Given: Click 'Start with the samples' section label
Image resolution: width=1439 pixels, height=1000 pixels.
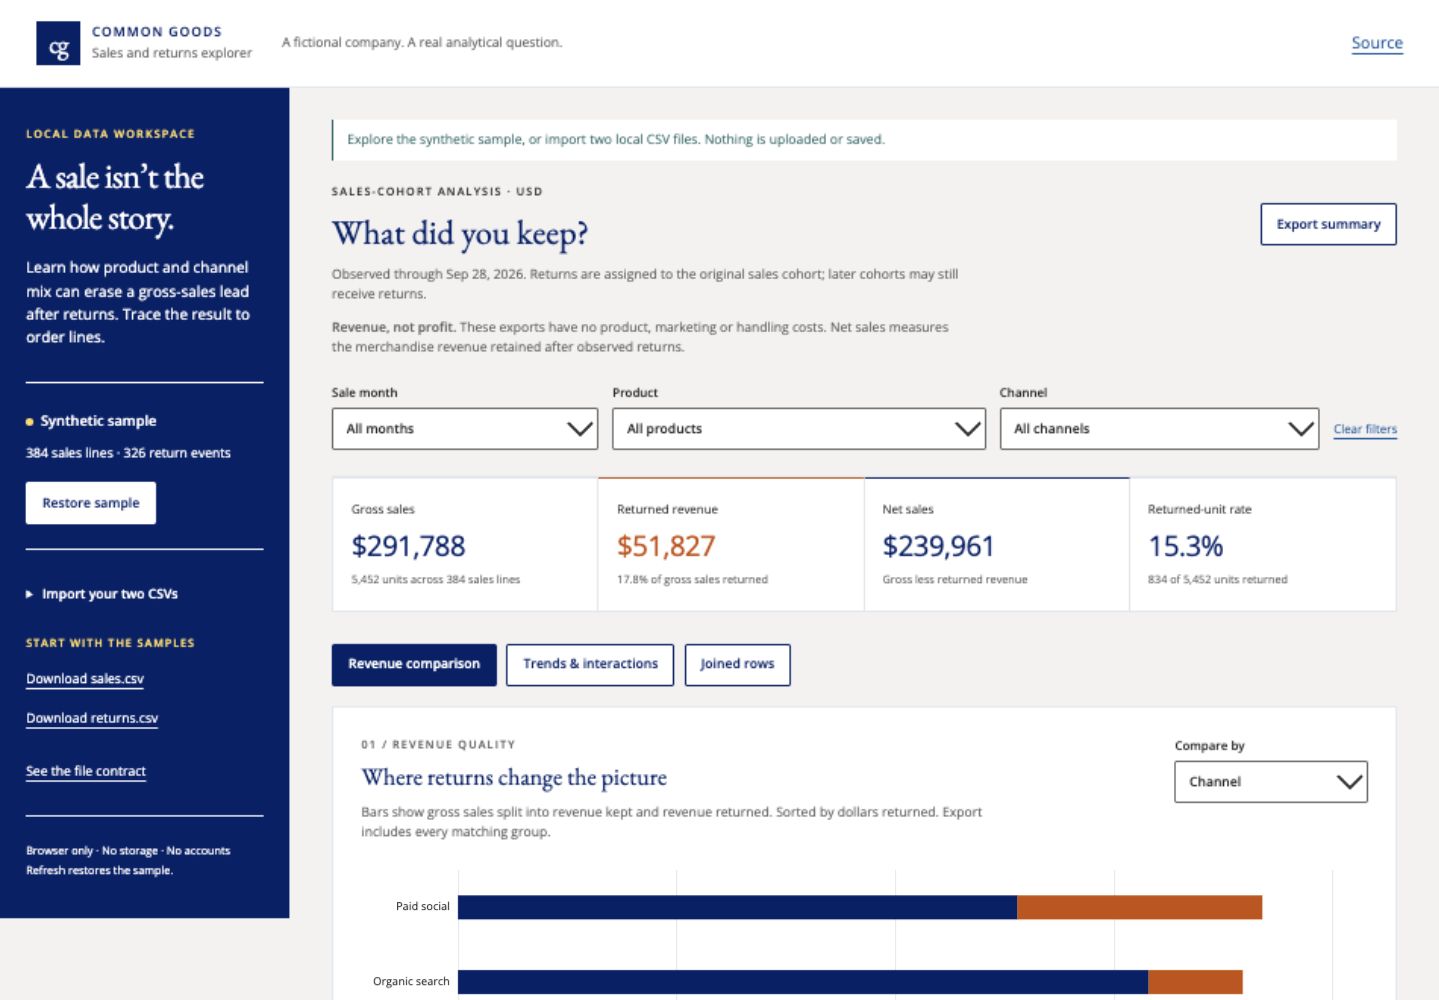Looking at the screenshot, I should point(110,643).
